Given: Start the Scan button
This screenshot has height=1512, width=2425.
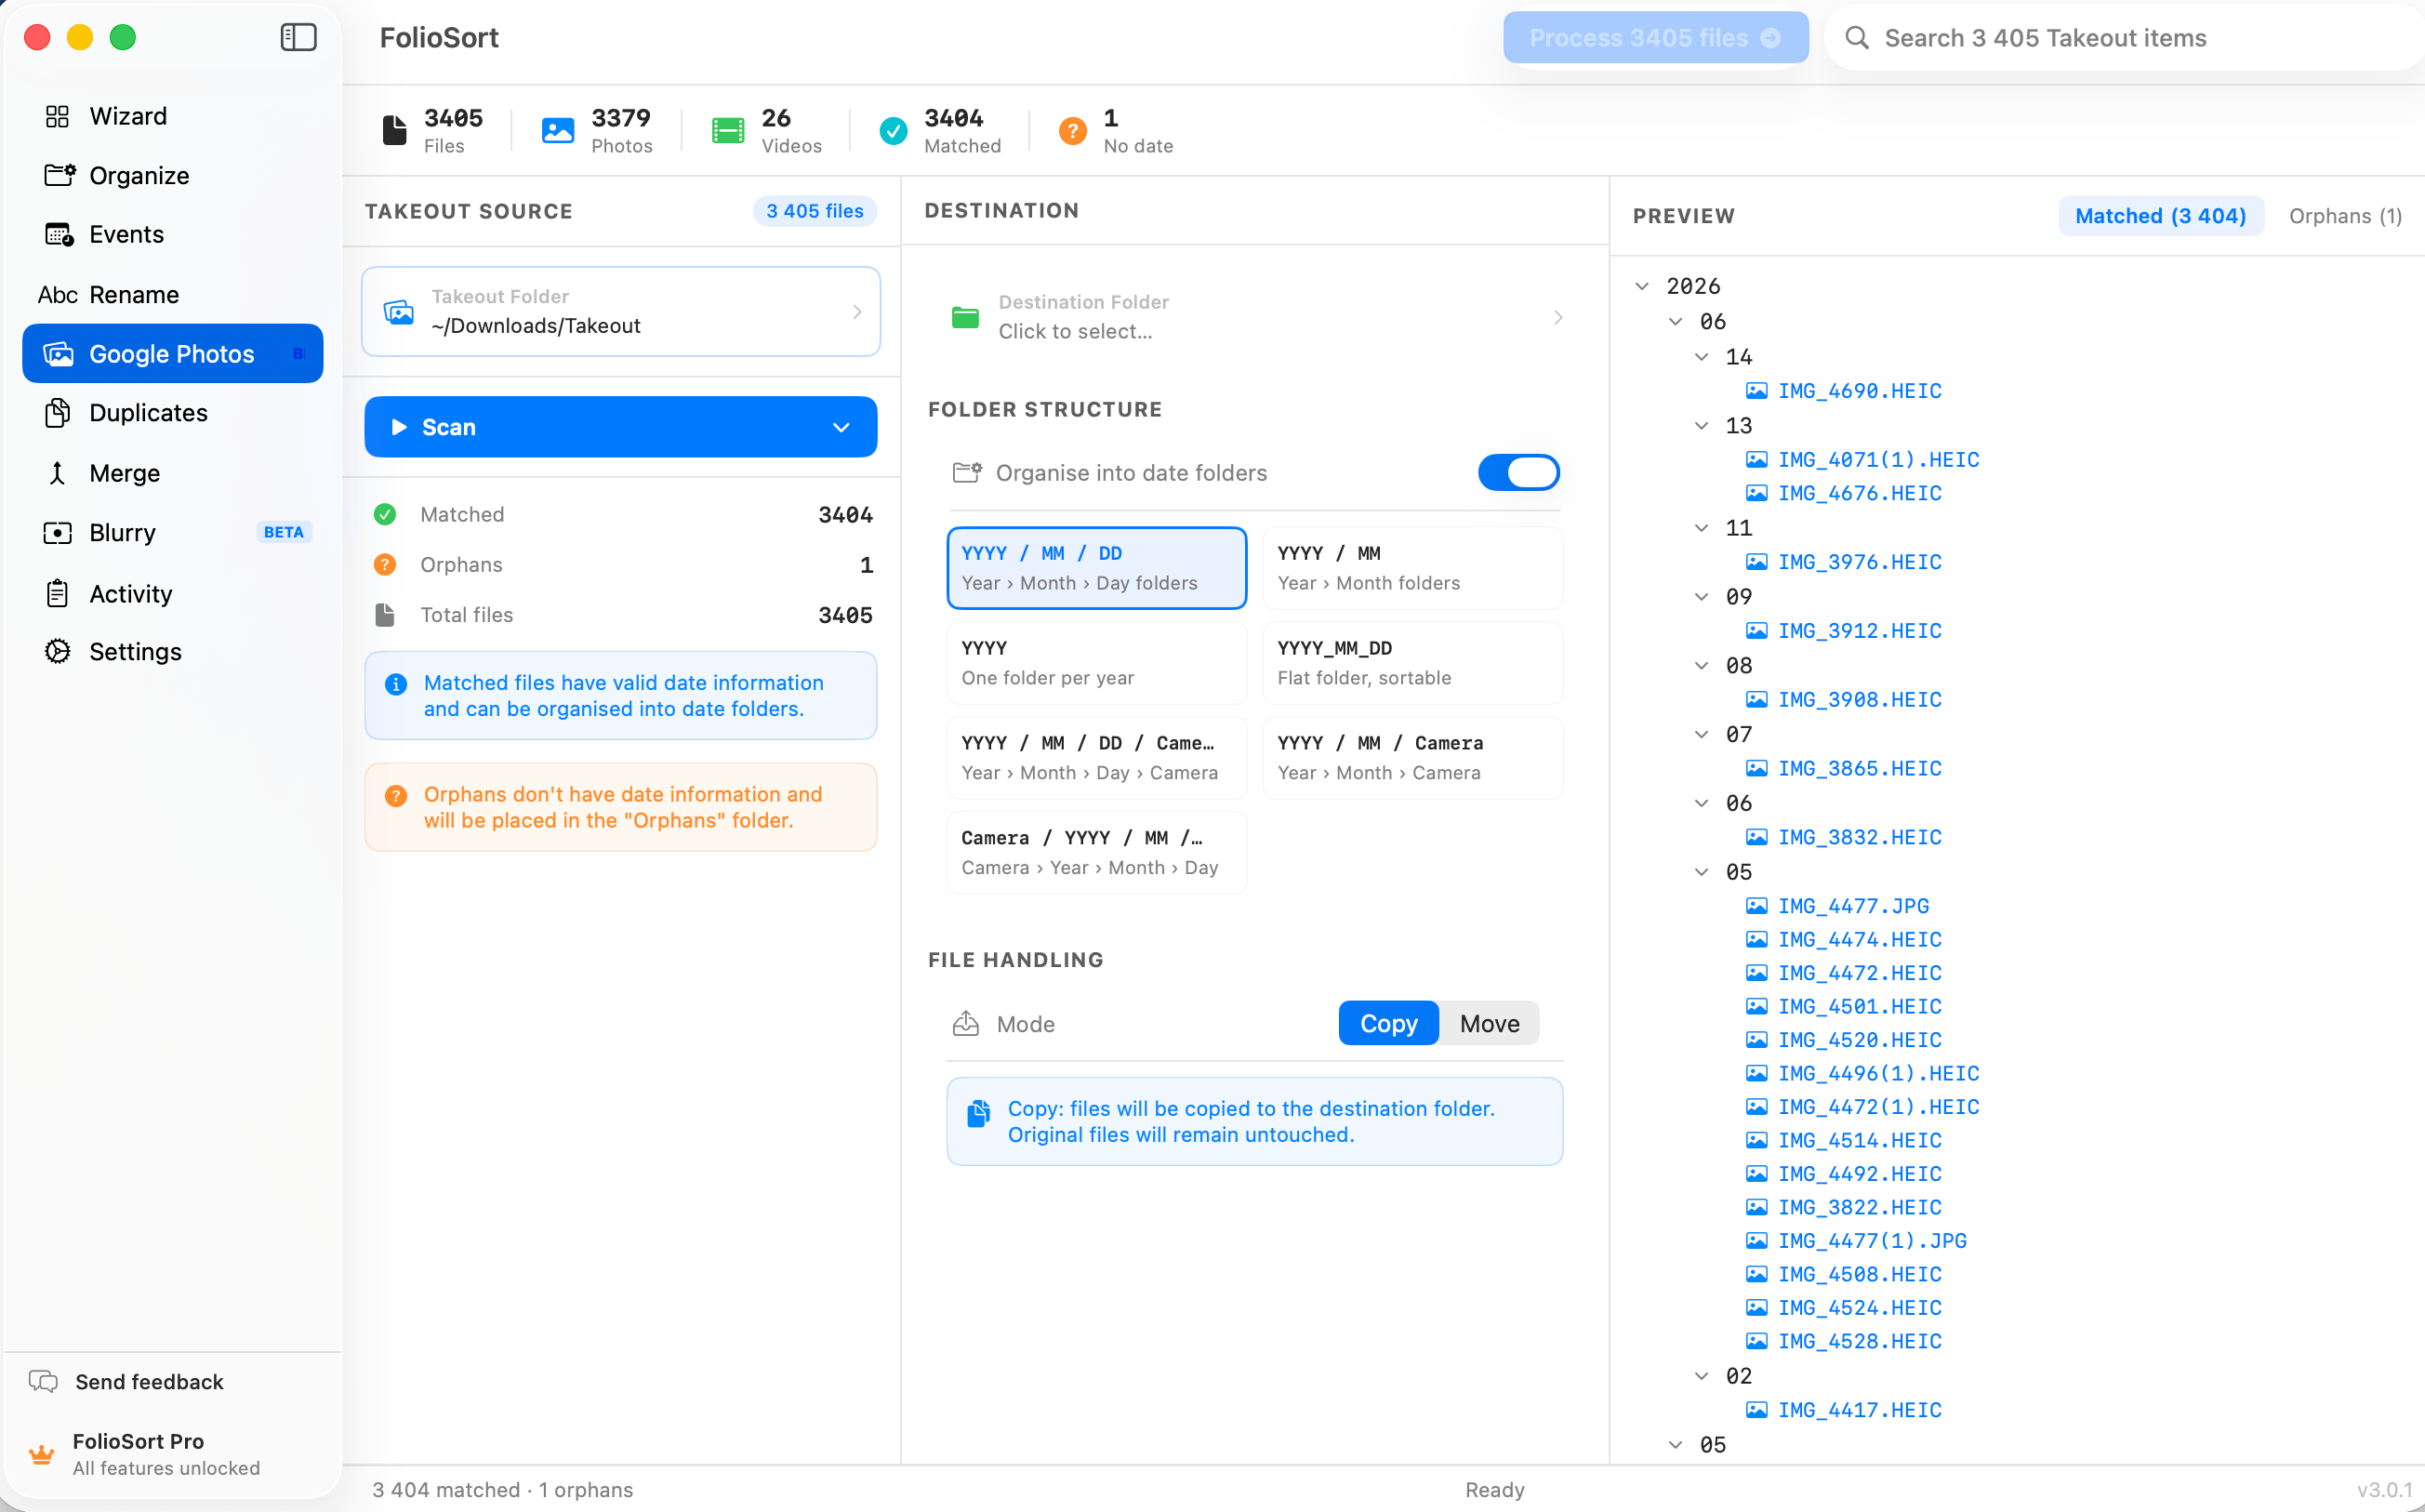Looking at the screenshot, I should (x=620, y=427).
